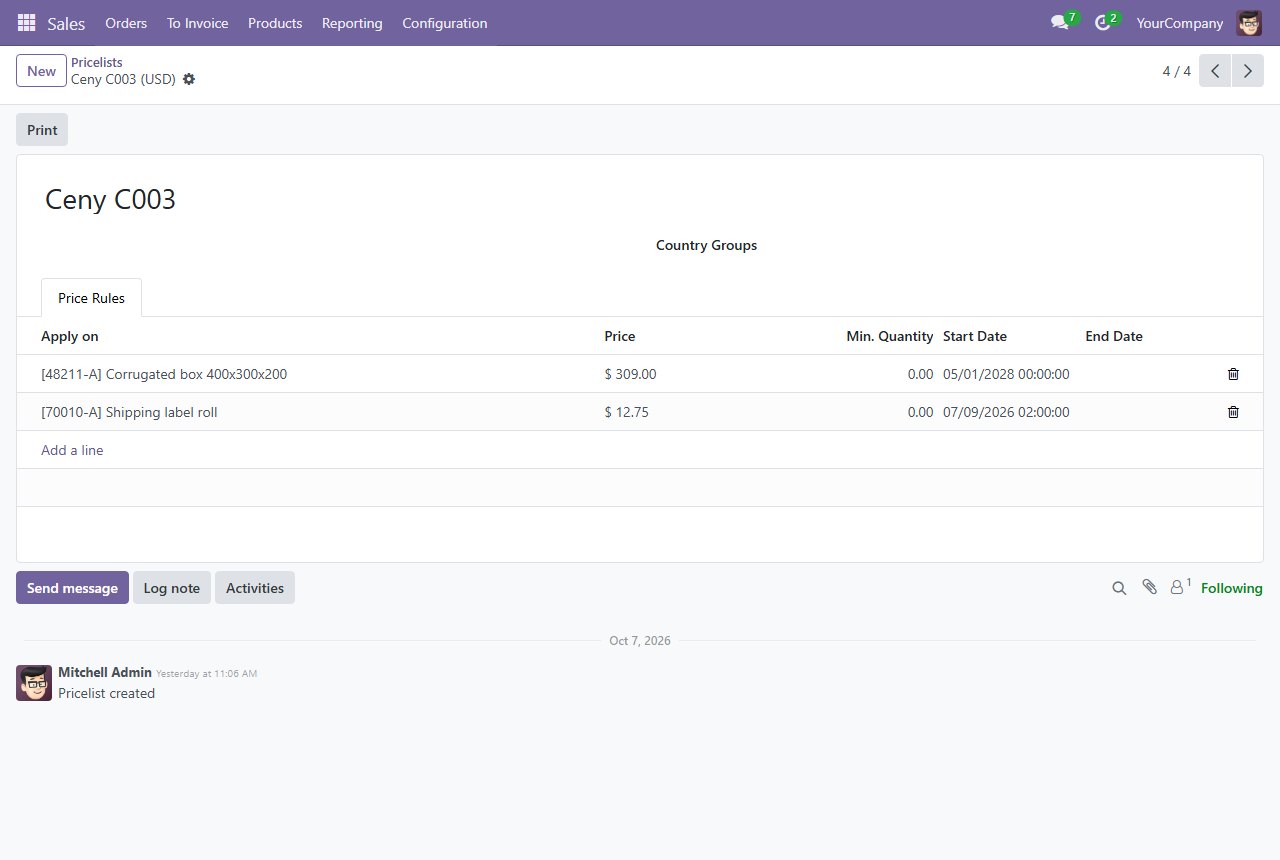Image resolution: width=1280 pixels, height=860 pixels.
Task: Select the Shipping label roll row
Action: pyautogui.click(x=640, y=412)
